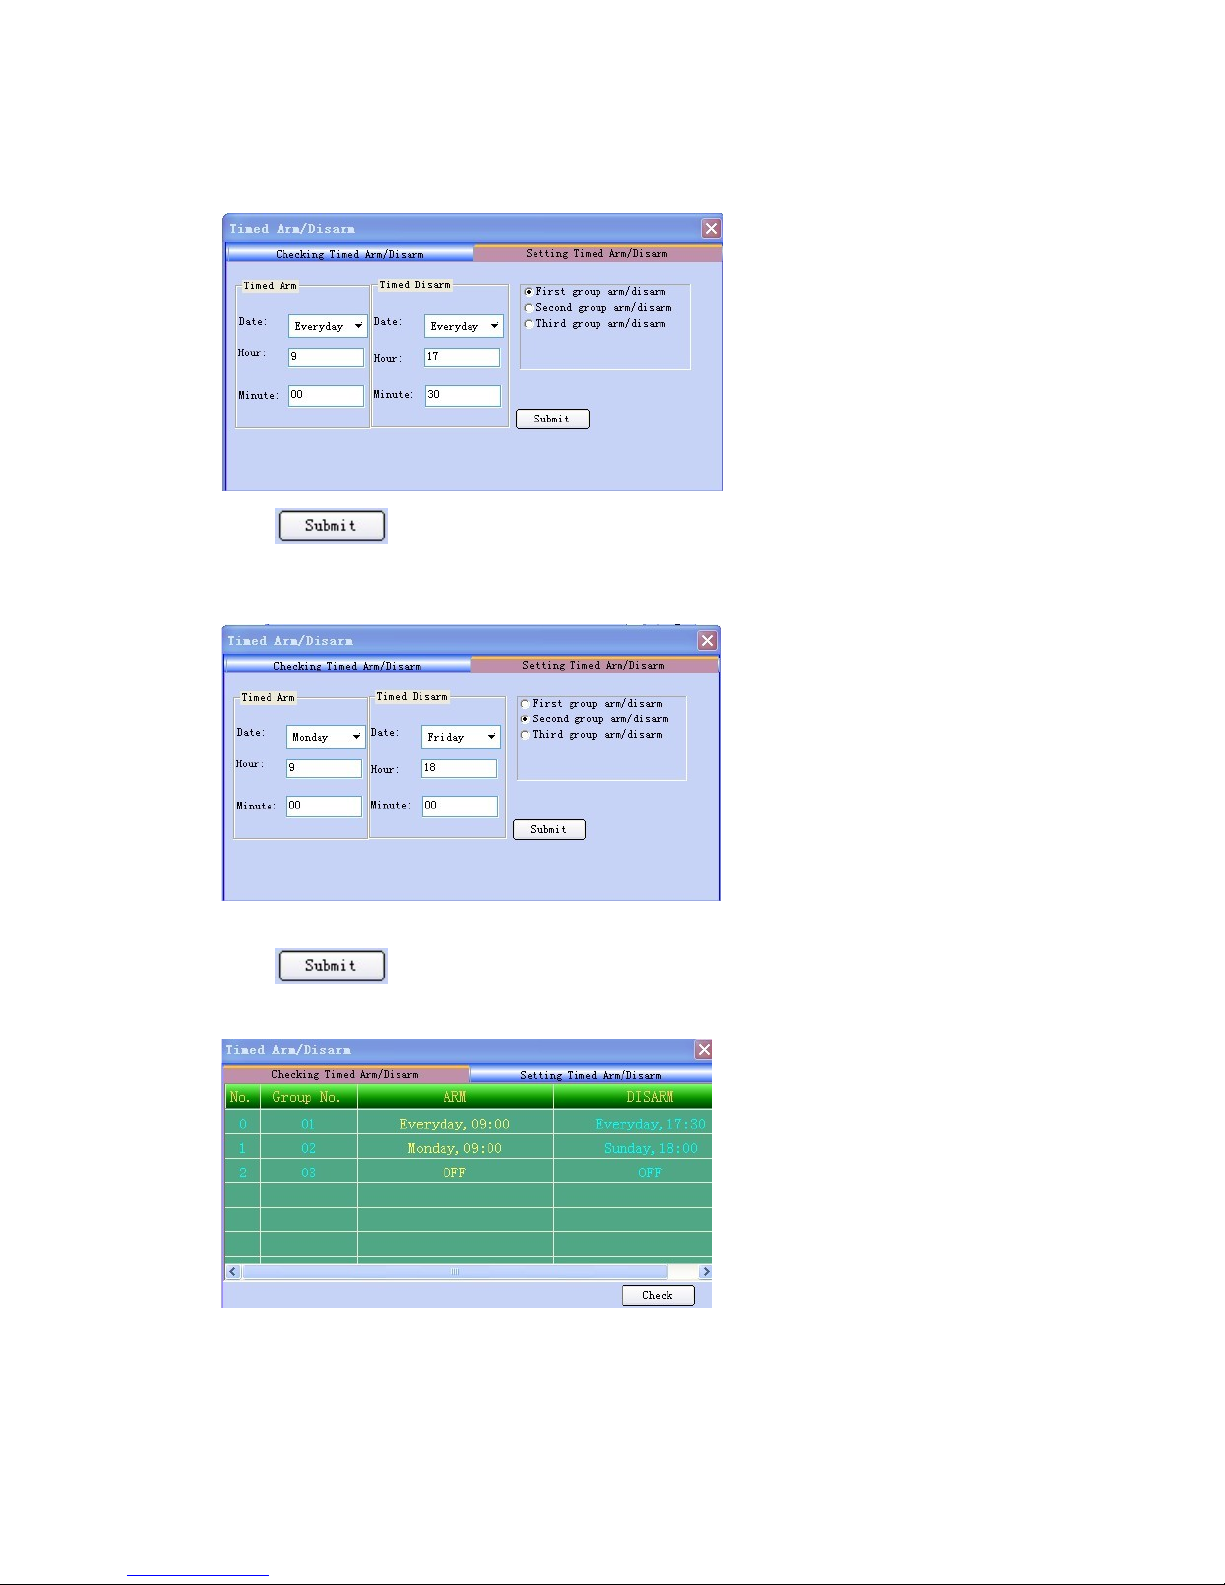Select cell Everyday, 17:30 in DISARM column
Viewport: 1225px width, 1585px height.
pos(633,1124)
